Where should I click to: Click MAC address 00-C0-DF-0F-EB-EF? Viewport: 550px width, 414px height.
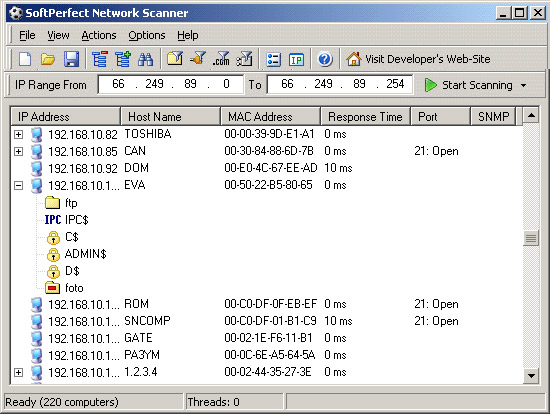click(270, 304)
